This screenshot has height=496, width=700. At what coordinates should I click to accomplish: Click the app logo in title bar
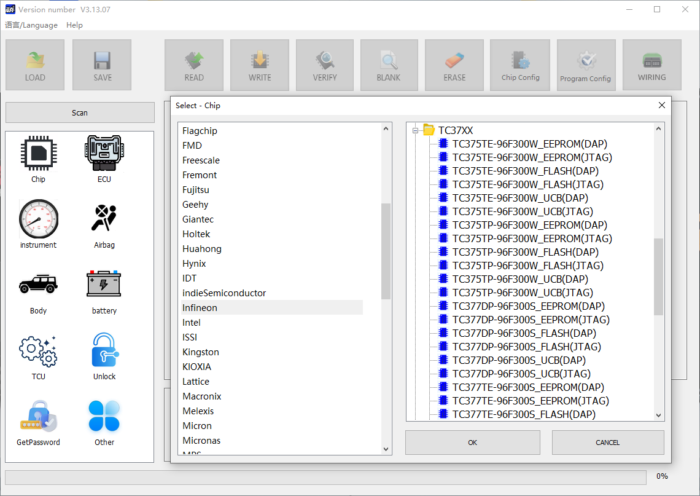(x=10, y=9)
